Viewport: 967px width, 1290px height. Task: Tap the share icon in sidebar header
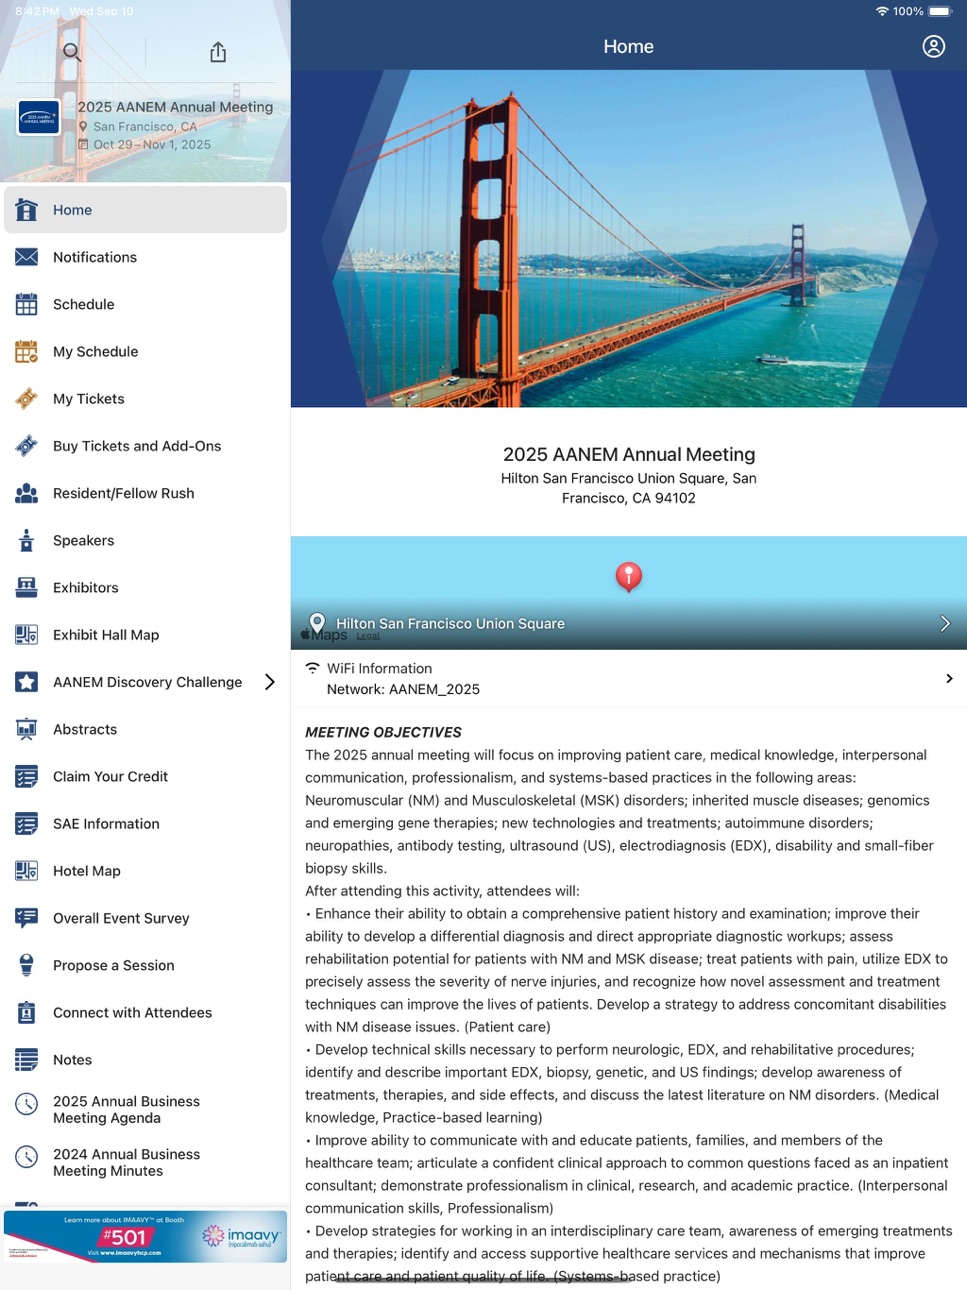point(218,52)
